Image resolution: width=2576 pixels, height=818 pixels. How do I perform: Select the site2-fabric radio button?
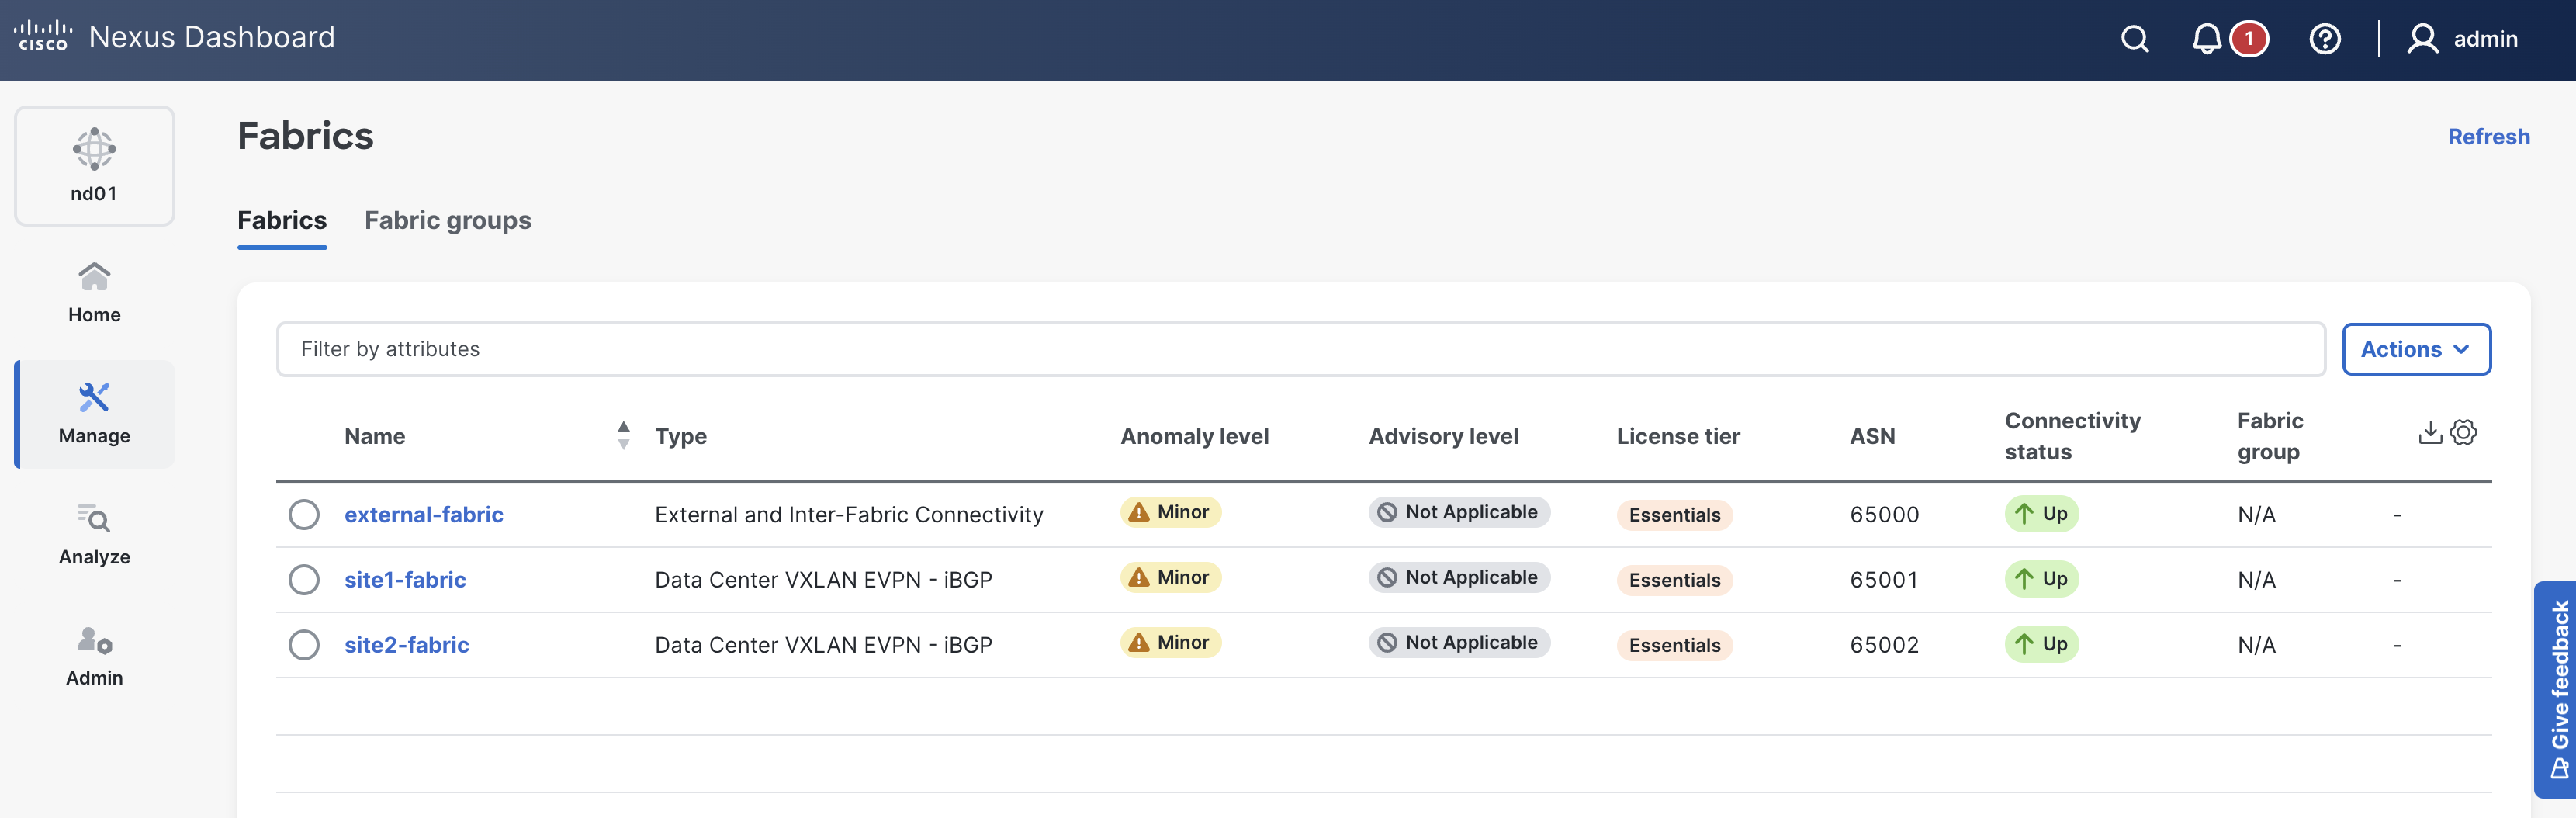[x=304, y=645]
